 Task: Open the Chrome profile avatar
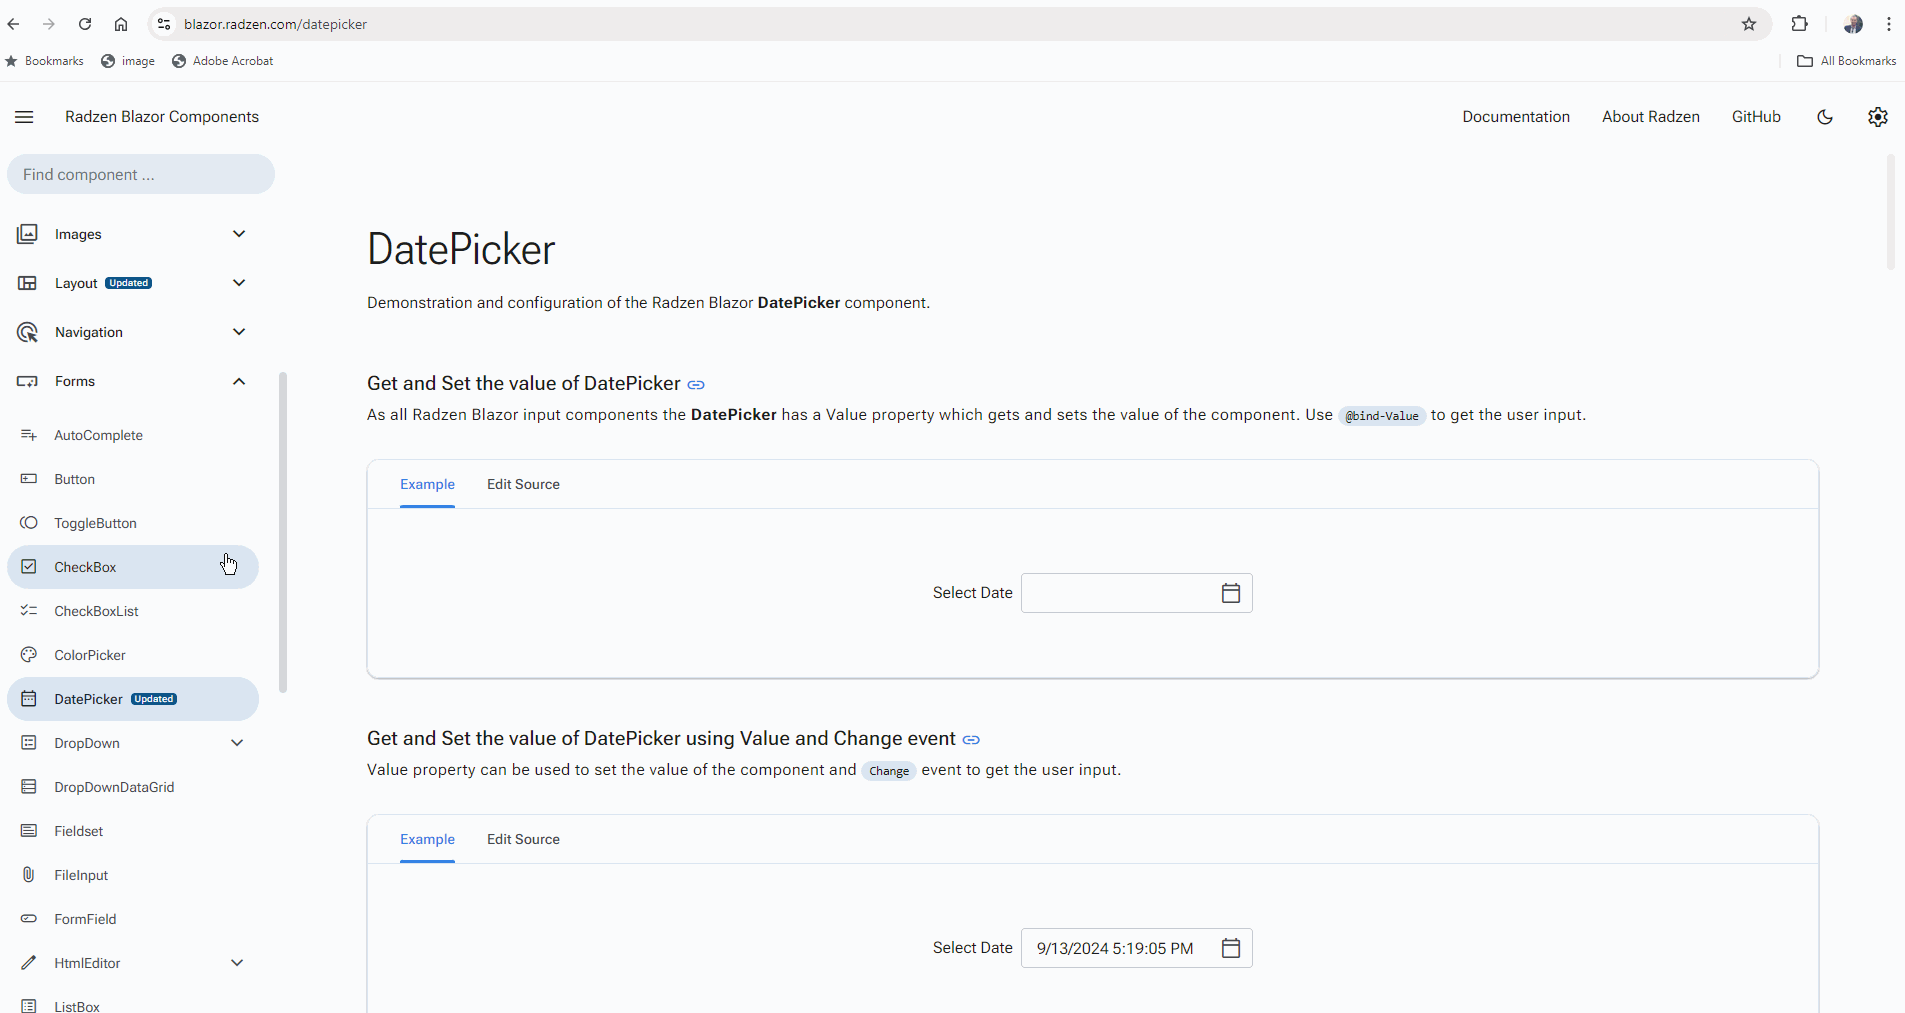(x=1853, y=24)
